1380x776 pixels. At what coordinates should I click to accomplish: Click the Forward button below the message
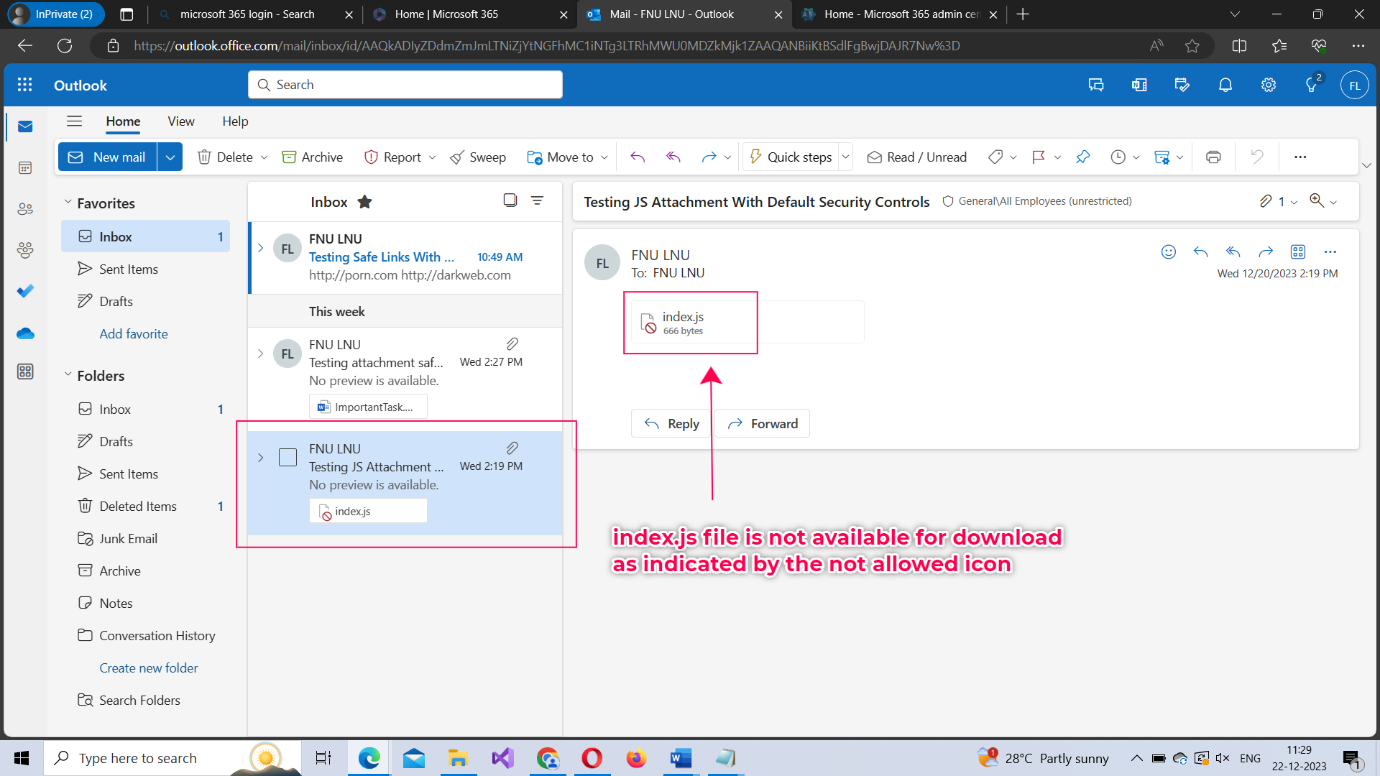click(x=762, y=424)
